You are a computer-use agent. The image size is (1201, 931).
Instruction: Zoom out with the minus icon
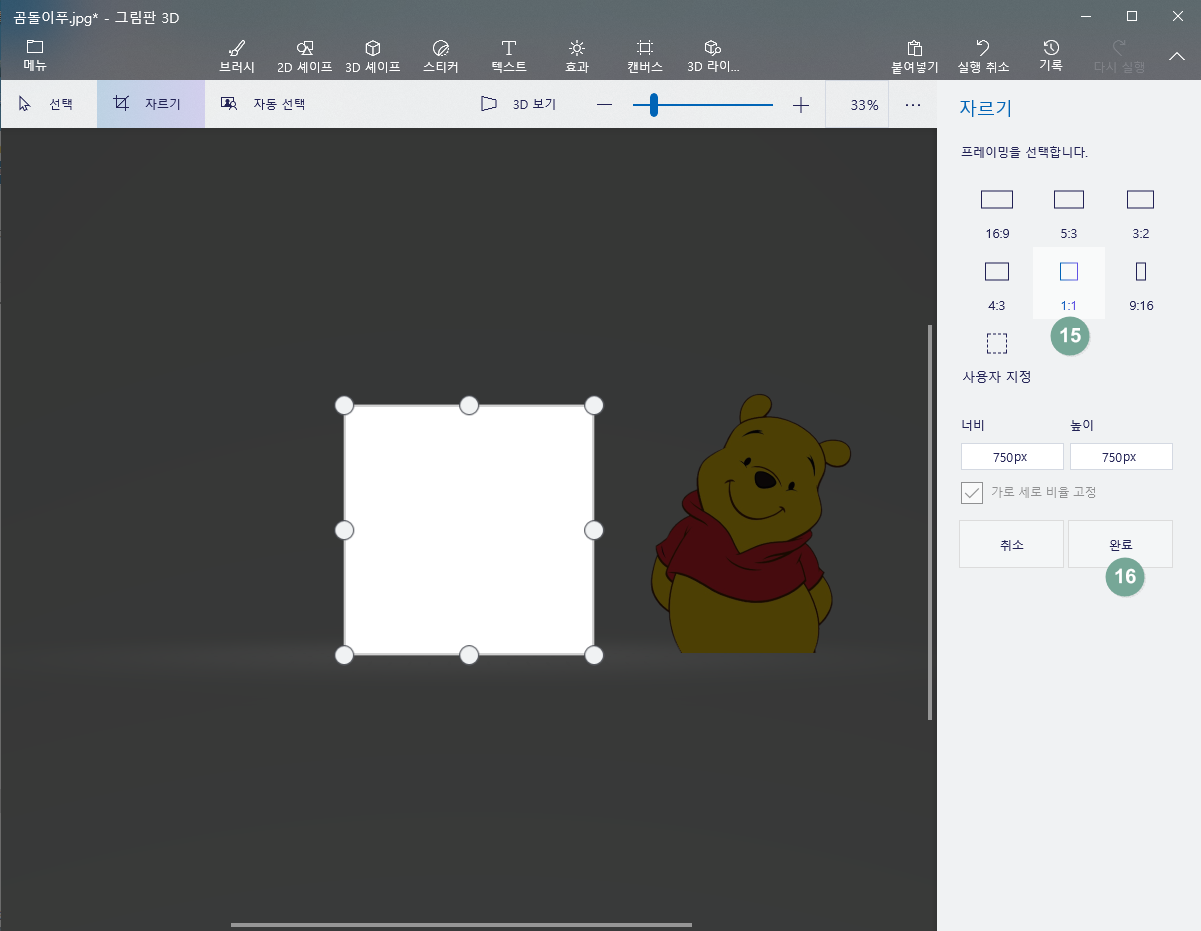(x=604, y=105)
